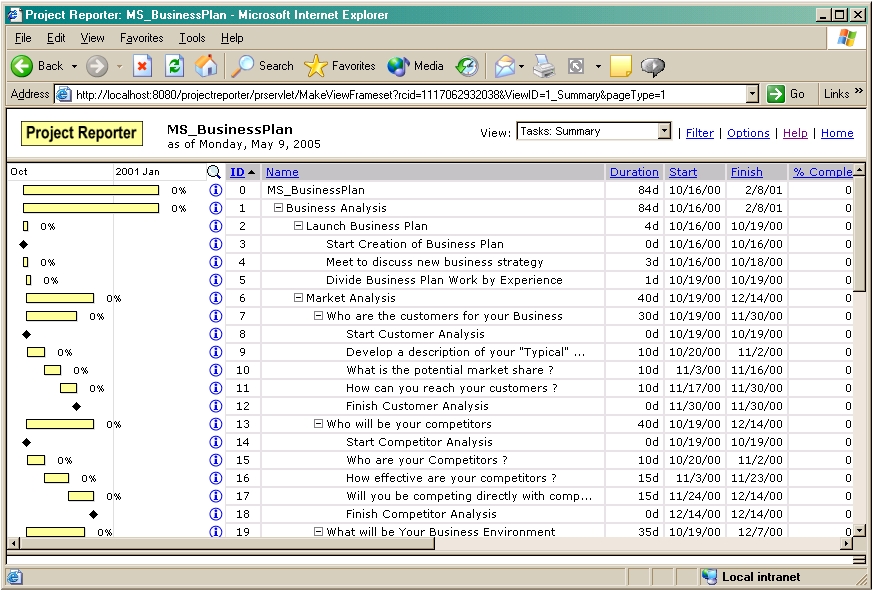
Task: Collapse the Market Analysis group
Action: coord(298,298)
